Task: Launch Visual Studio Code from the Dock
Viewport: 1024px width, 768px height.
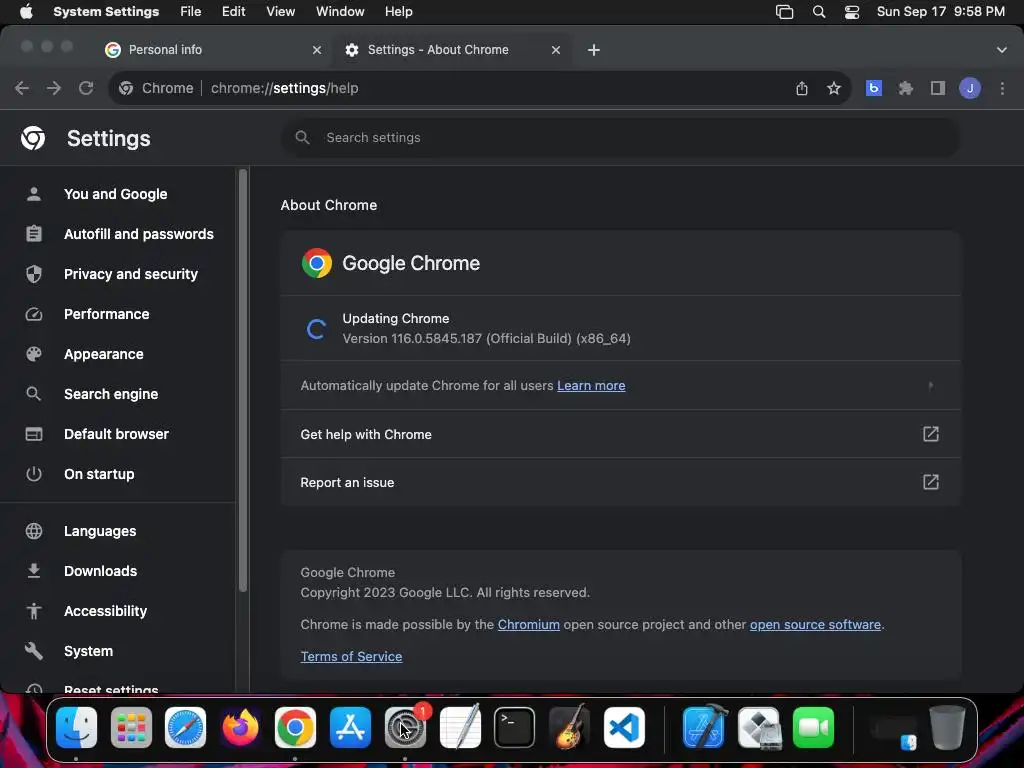Action: tap(624, 728)
